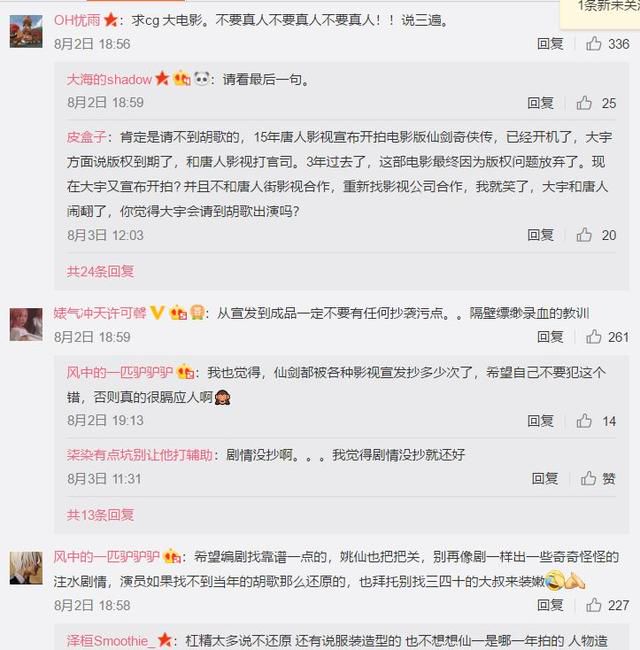Click the new unread notification banner

601,12
